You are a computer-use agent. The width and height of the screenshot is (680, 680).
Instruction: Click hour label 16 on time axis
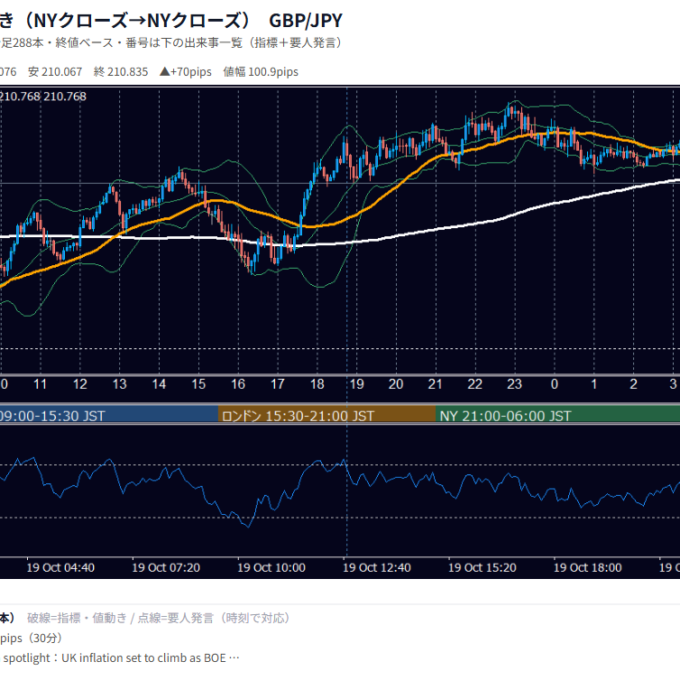[x=238, y=384]
